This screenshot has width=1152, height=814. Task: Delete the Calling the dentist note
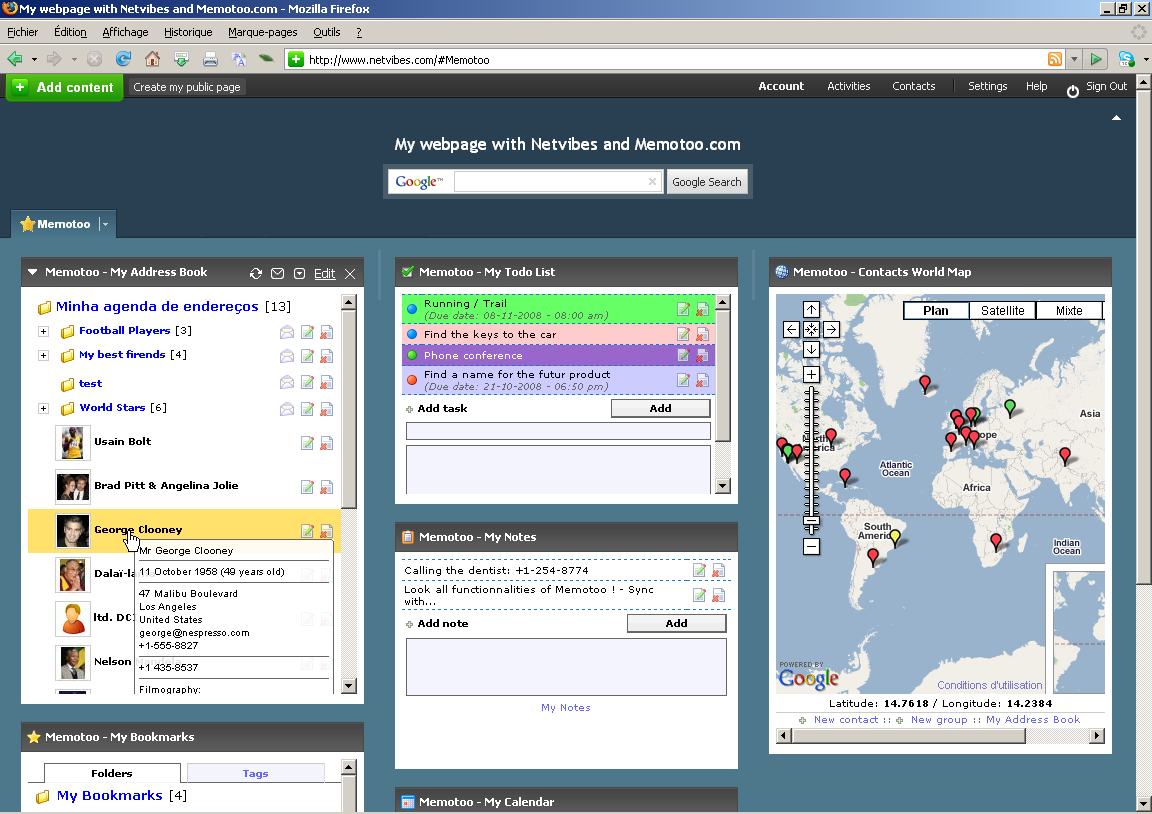719,570
